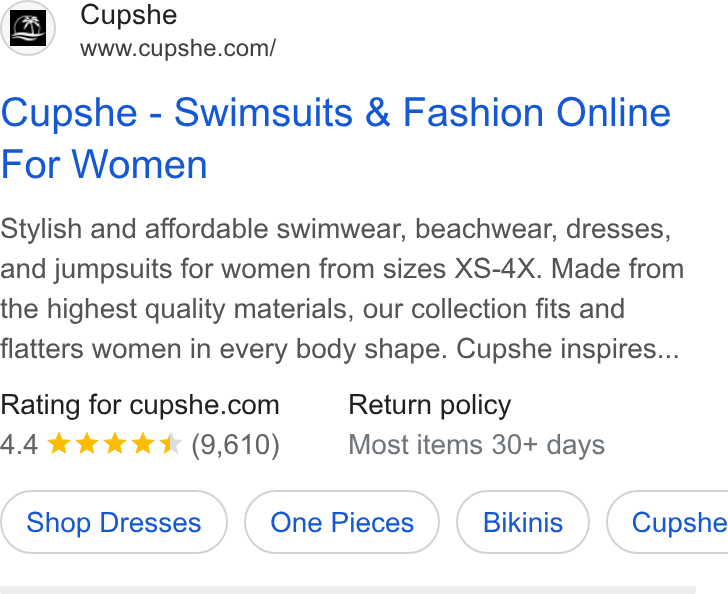
Task: Click the Return policy heading
Action: 429,405
